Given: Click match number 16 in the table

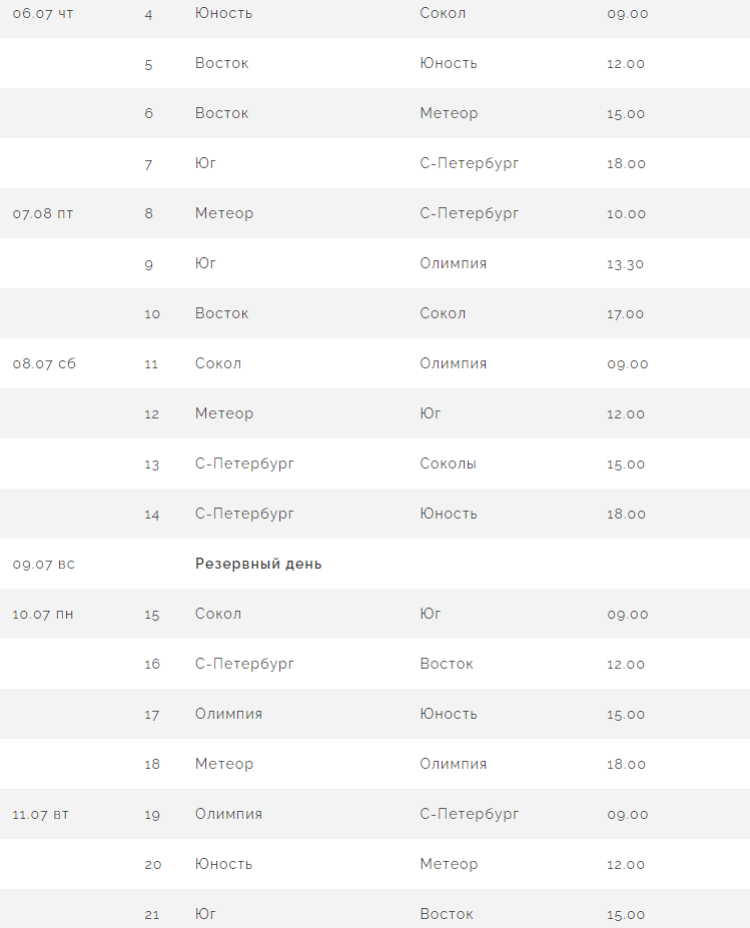Looking at the screenshot, I should [151, 664].
